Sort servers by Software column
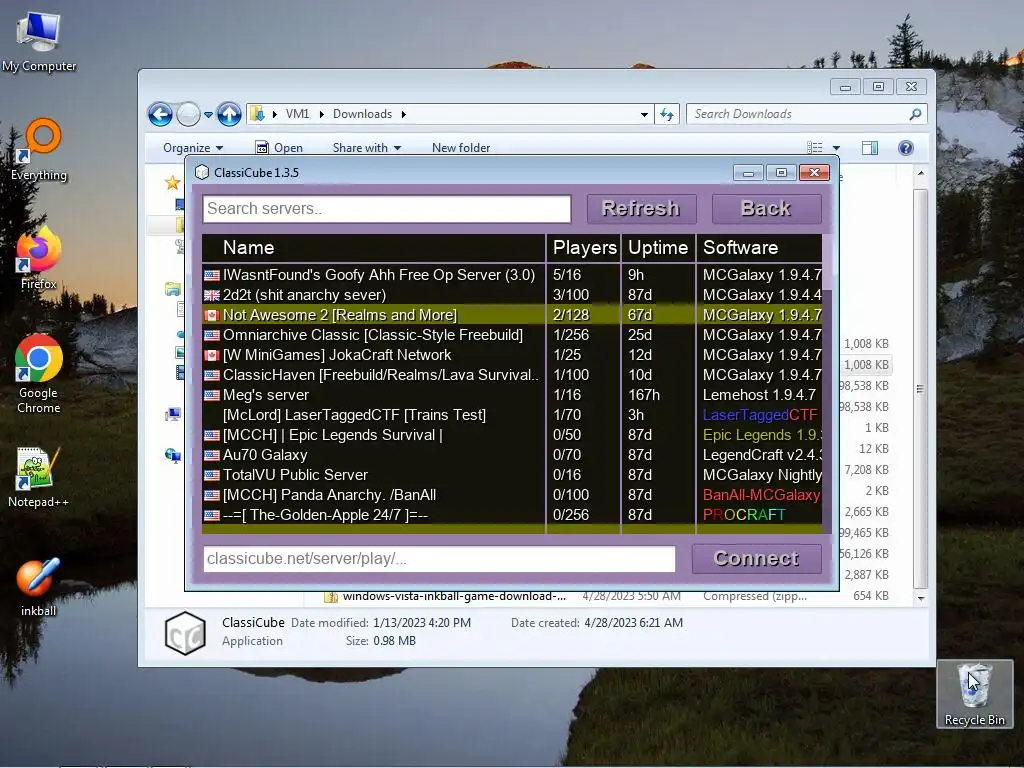This screenshot has width=1024, height=768. click(760, 248)
